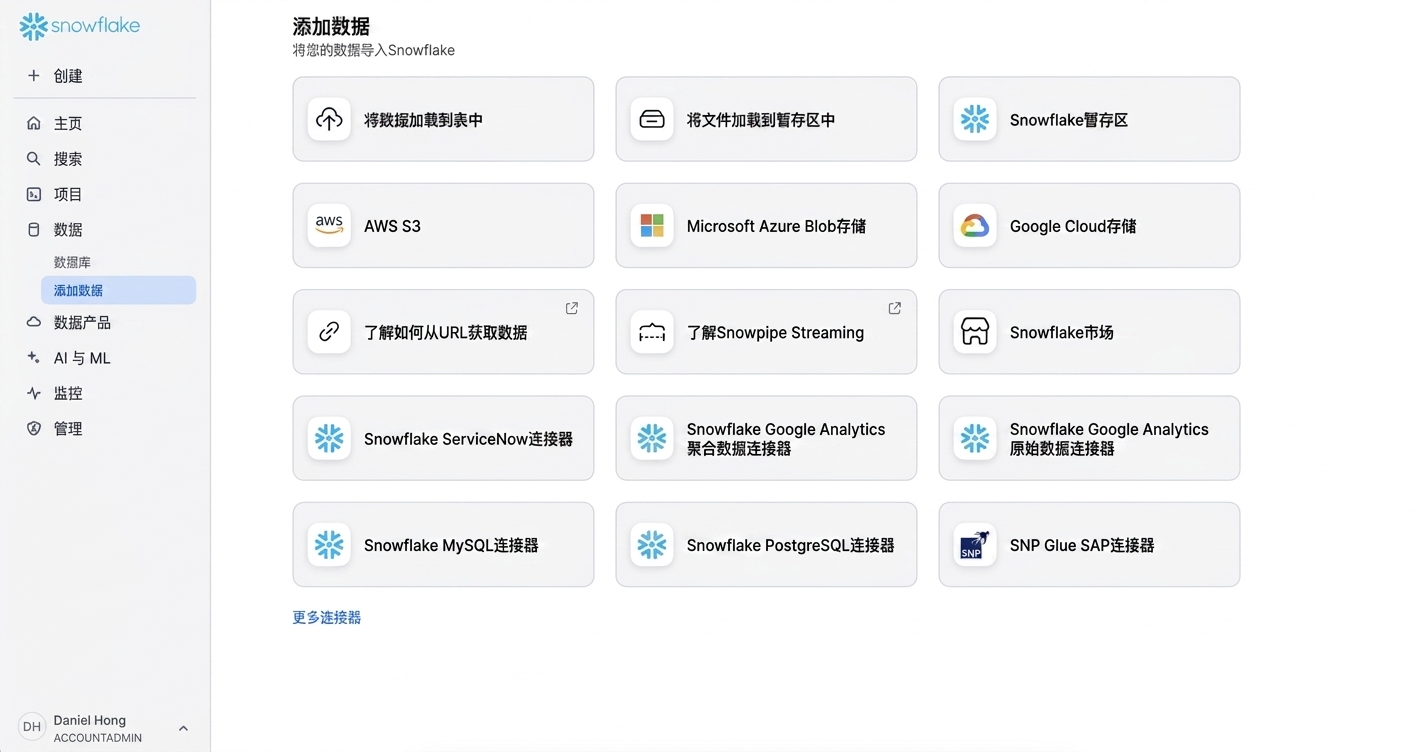The height and width of the screenshot is (752, 1416).
Task: Select Snowflake ServiceNow连接器 card
Action: [x=443, y=438]
